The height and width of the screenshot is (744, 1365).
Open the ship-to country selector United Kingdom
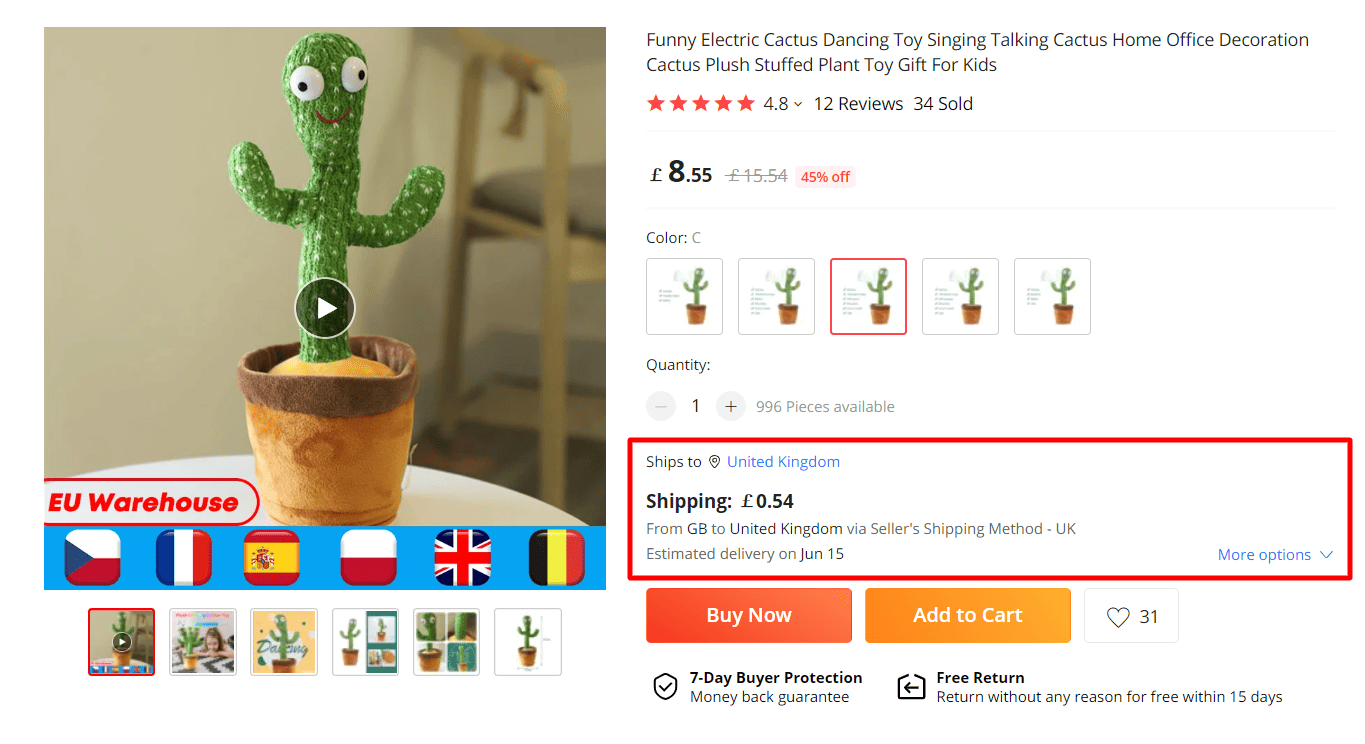click(x=783, y=461)
